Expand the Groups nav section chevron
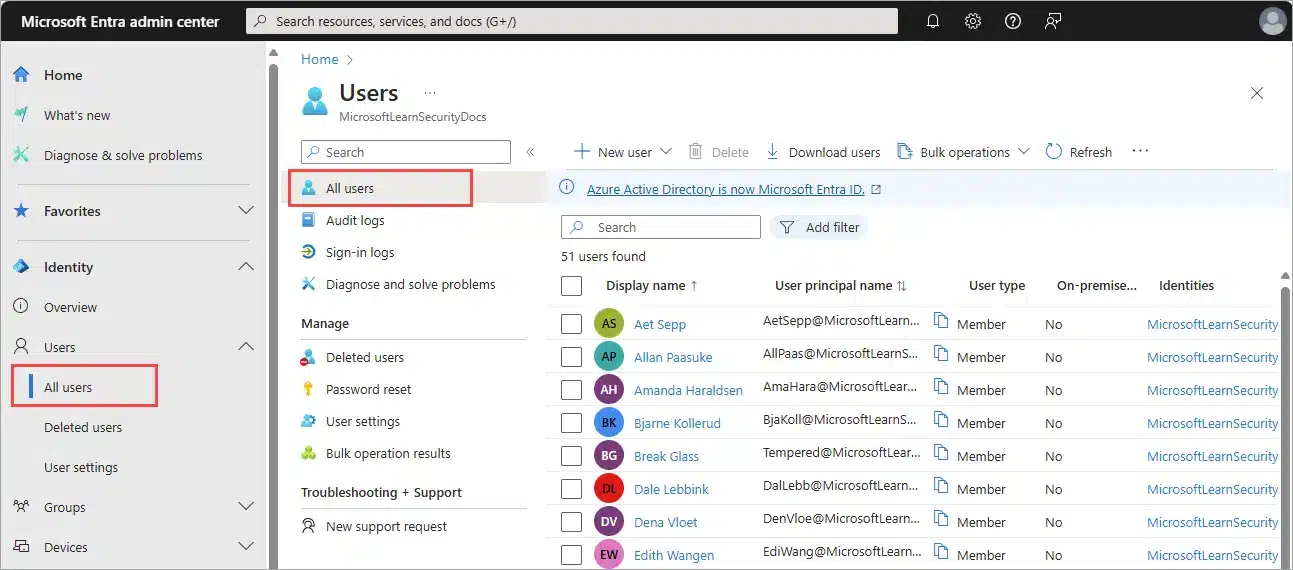The image size is (1293, 570). [245, 507]
